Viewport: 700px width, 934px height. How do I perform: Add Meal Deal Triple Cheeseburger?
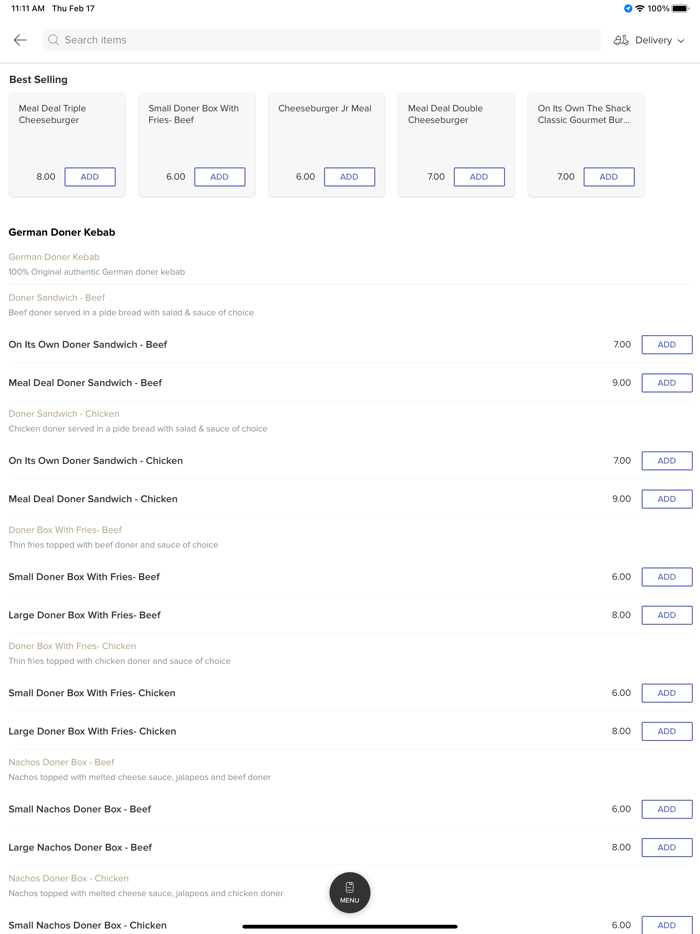point(90,177)
